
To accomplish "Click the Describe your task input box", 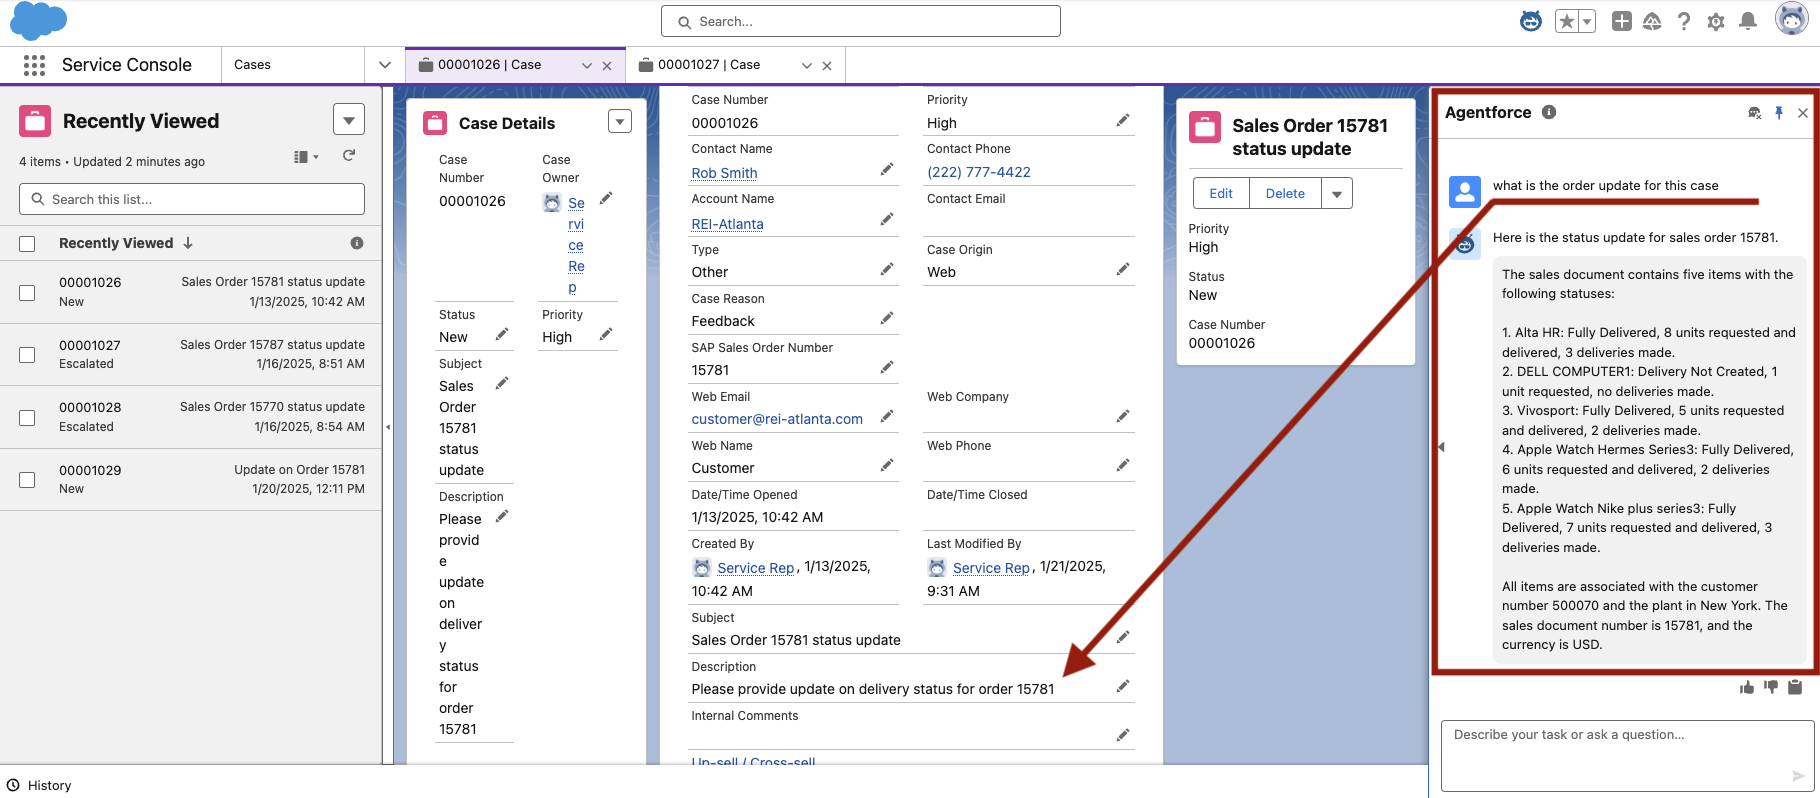I will [1627, 755].
